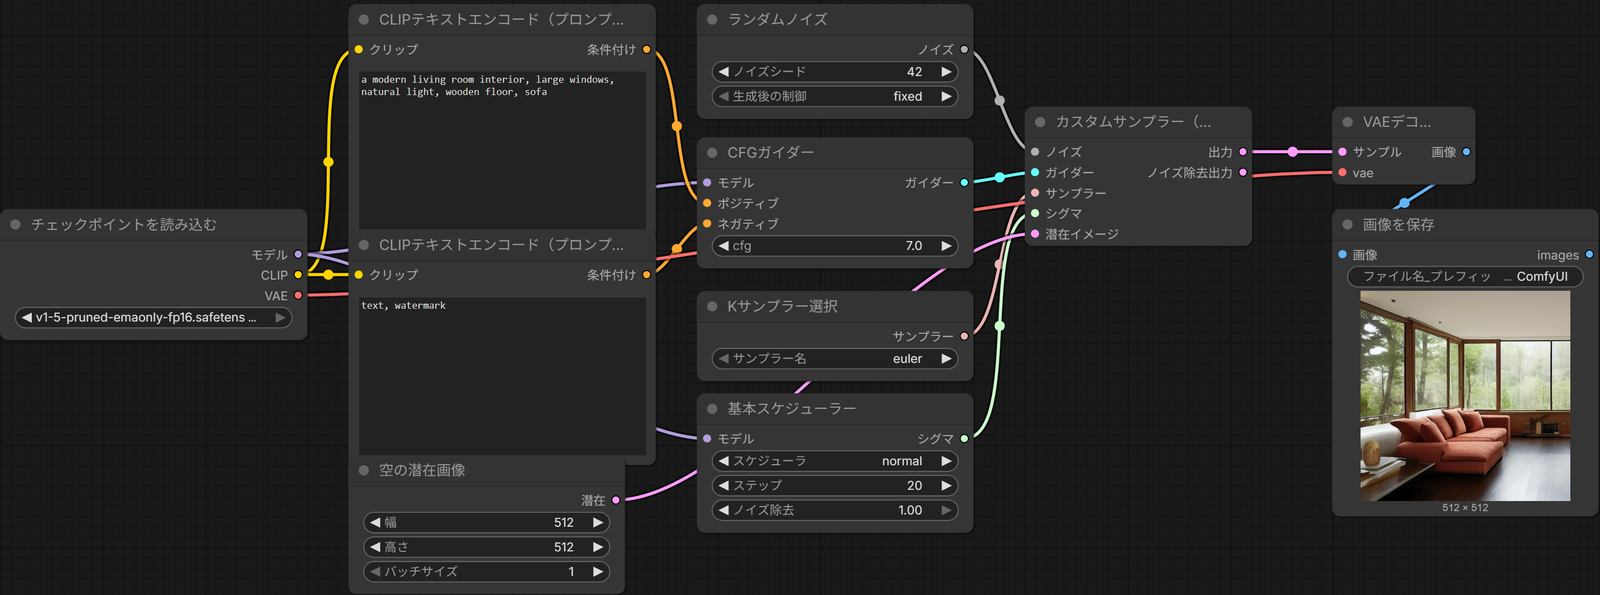
Task: Toggle collapse dot on 空の潜在画像 node
Action: click(364, 470)
